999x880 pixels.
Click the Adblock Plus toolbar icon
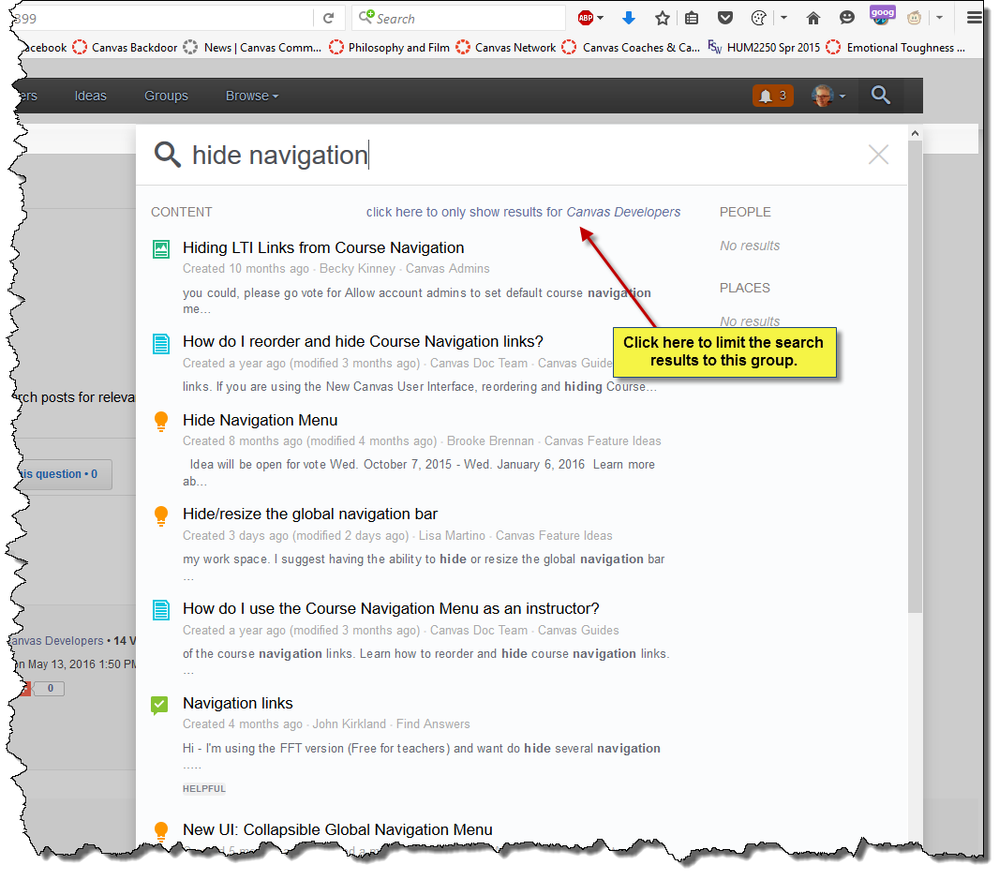coord(586,18)
